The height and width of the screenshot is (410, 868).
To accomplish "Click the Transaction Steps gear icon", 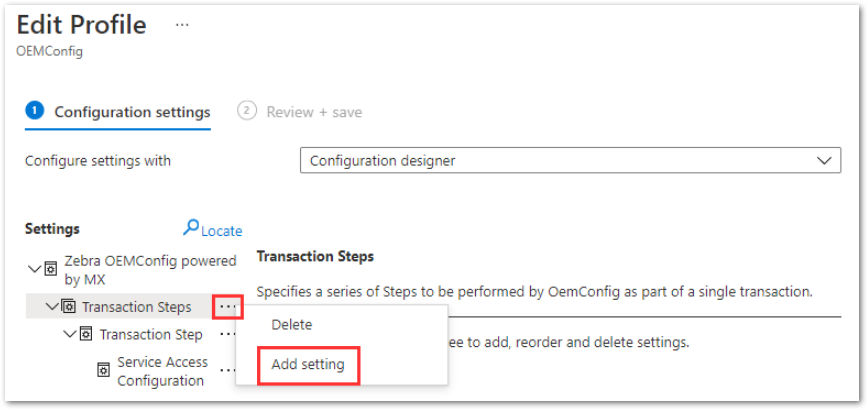I will (69, 307).
